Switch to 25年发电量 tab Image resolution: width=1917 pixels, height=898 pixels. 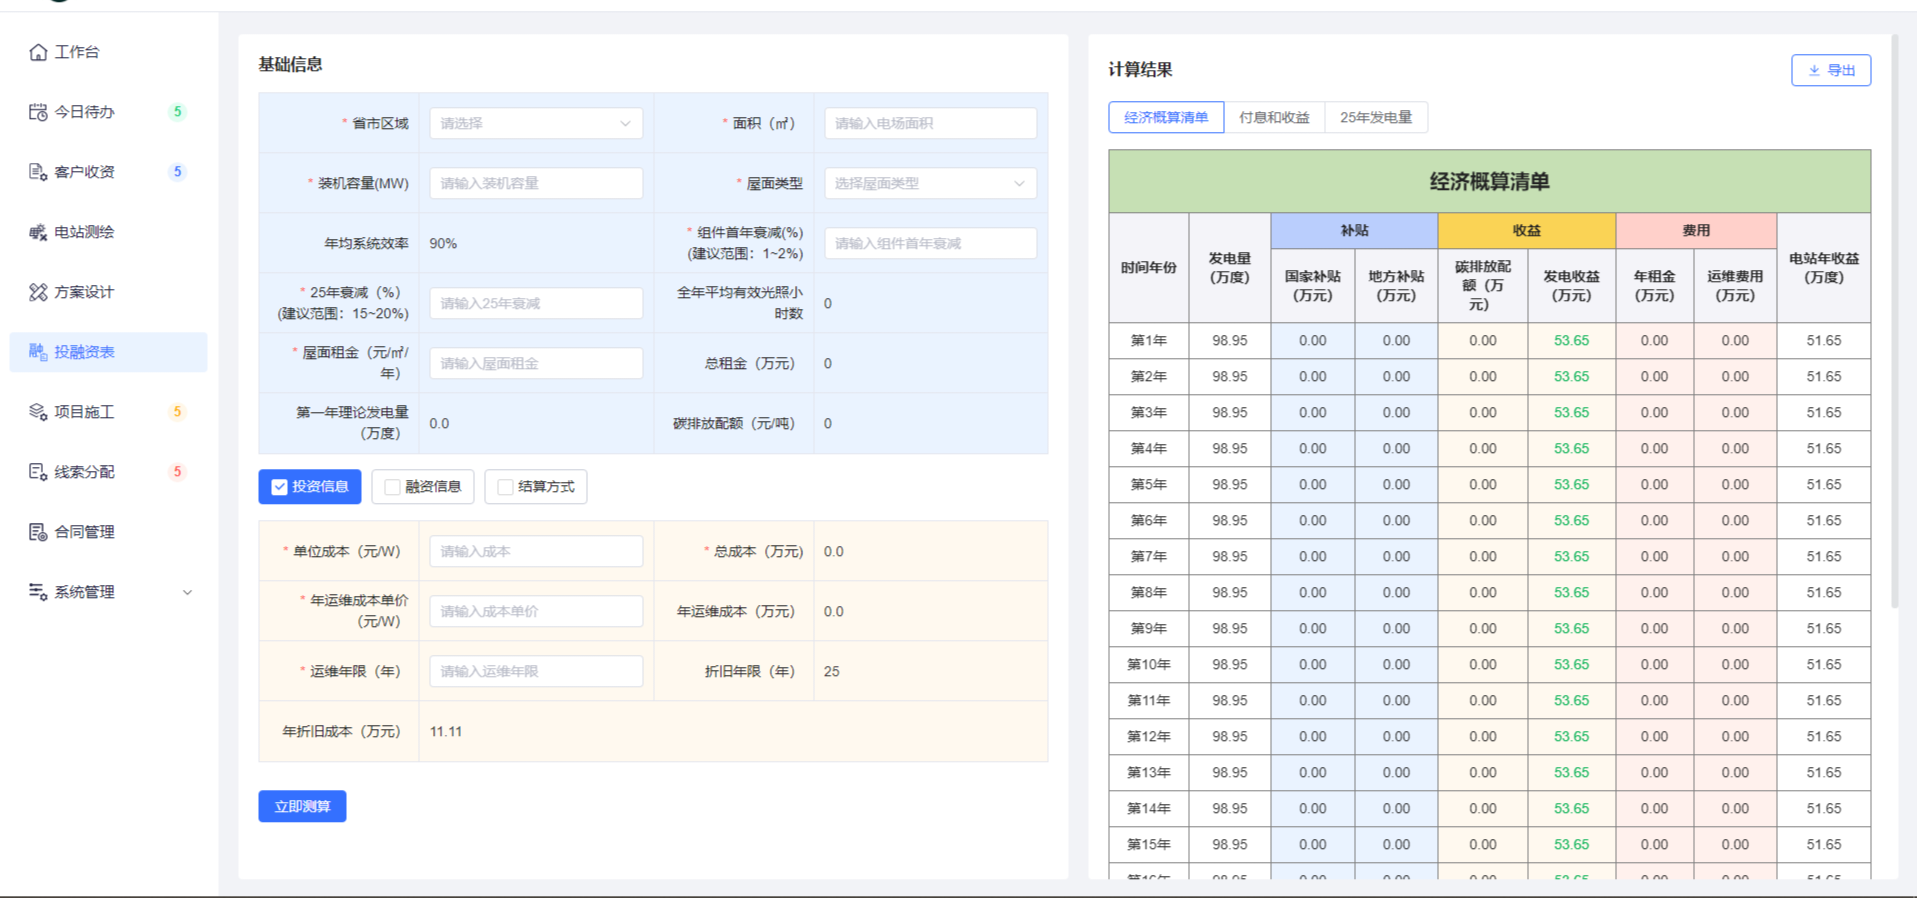1376,117
